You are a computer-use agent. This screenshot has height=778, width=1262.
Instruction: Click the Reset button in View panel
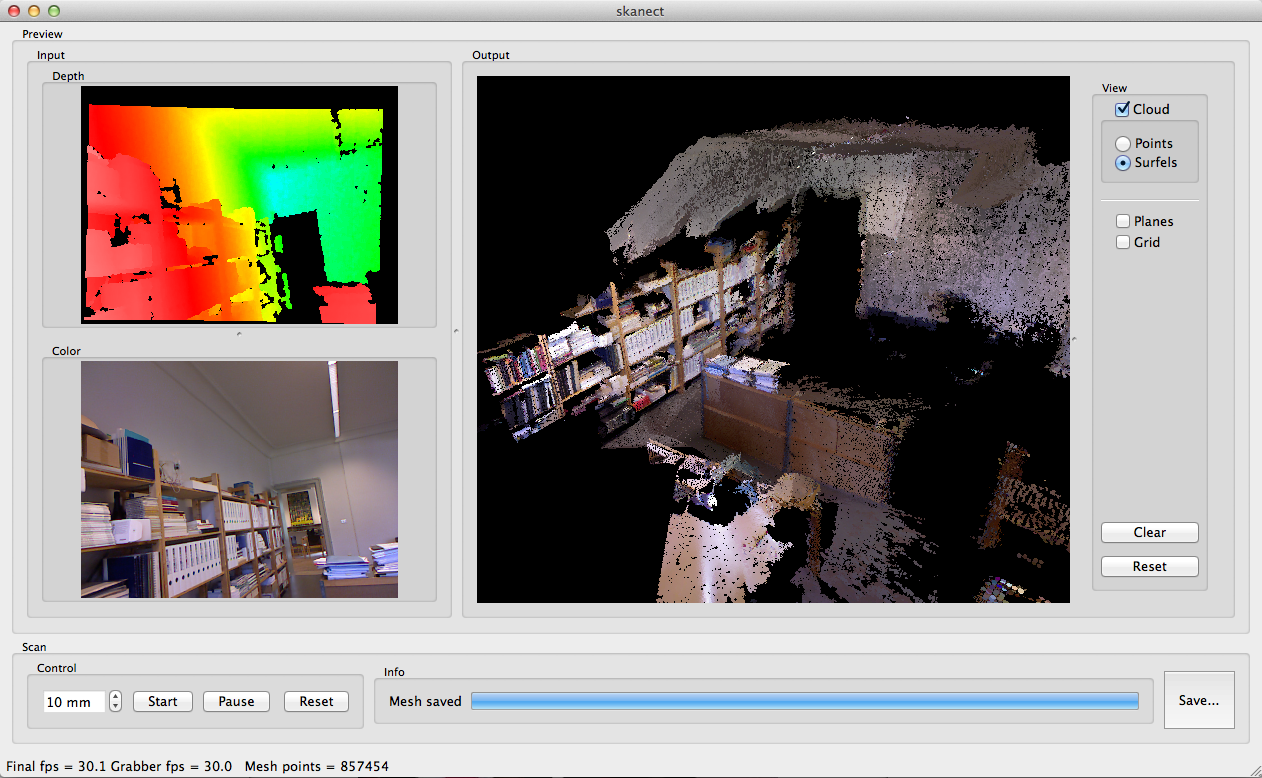coord(1149,566)
